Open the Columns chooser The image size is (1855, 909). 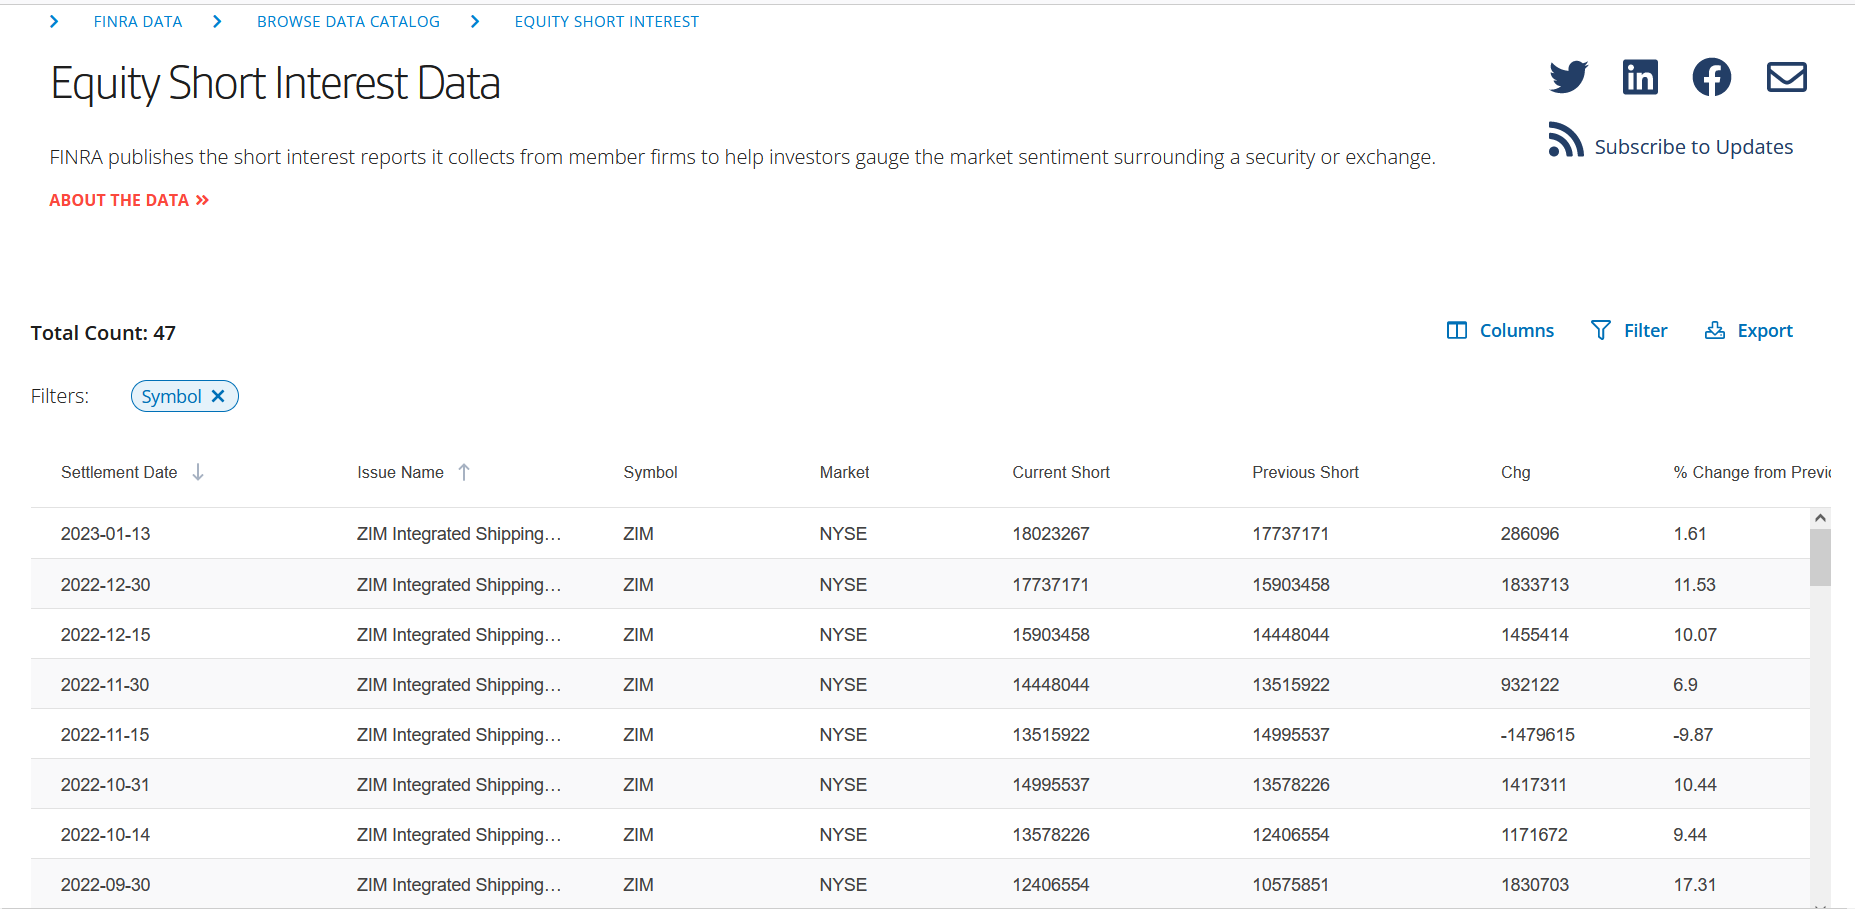1500,331
